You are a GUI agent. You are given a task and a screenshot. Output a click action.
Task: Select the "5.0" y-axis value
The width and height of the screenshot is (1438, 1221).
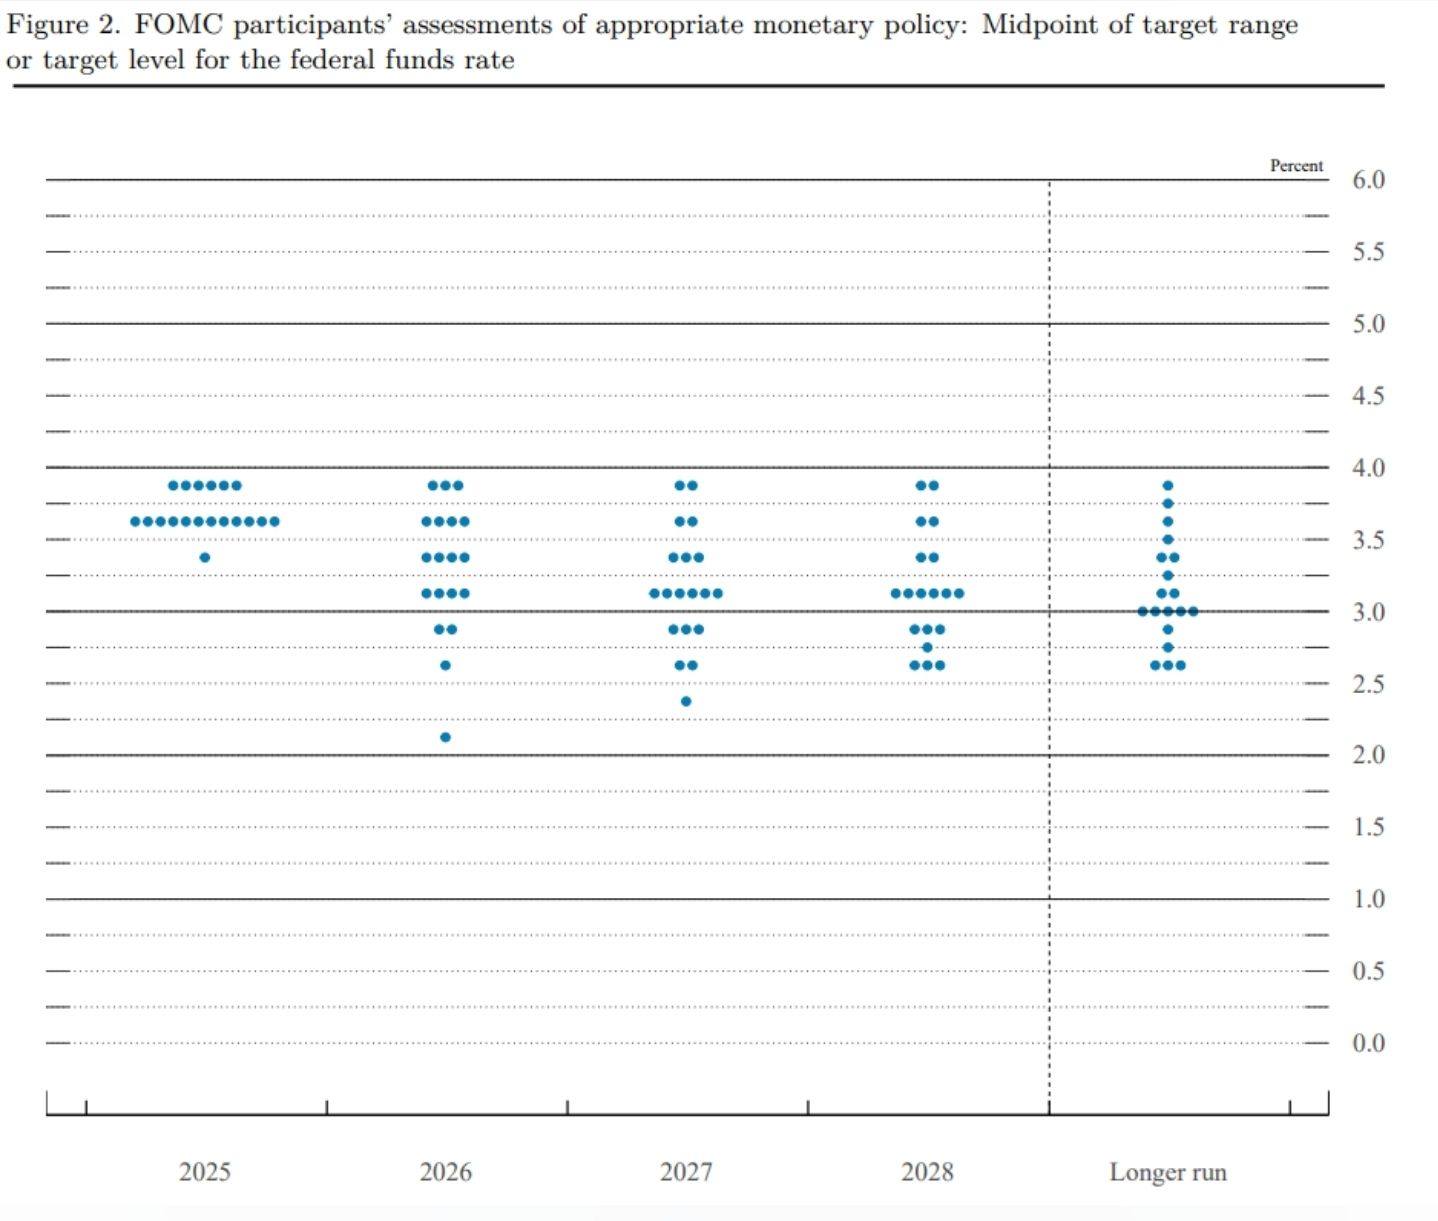point(1369,324)
